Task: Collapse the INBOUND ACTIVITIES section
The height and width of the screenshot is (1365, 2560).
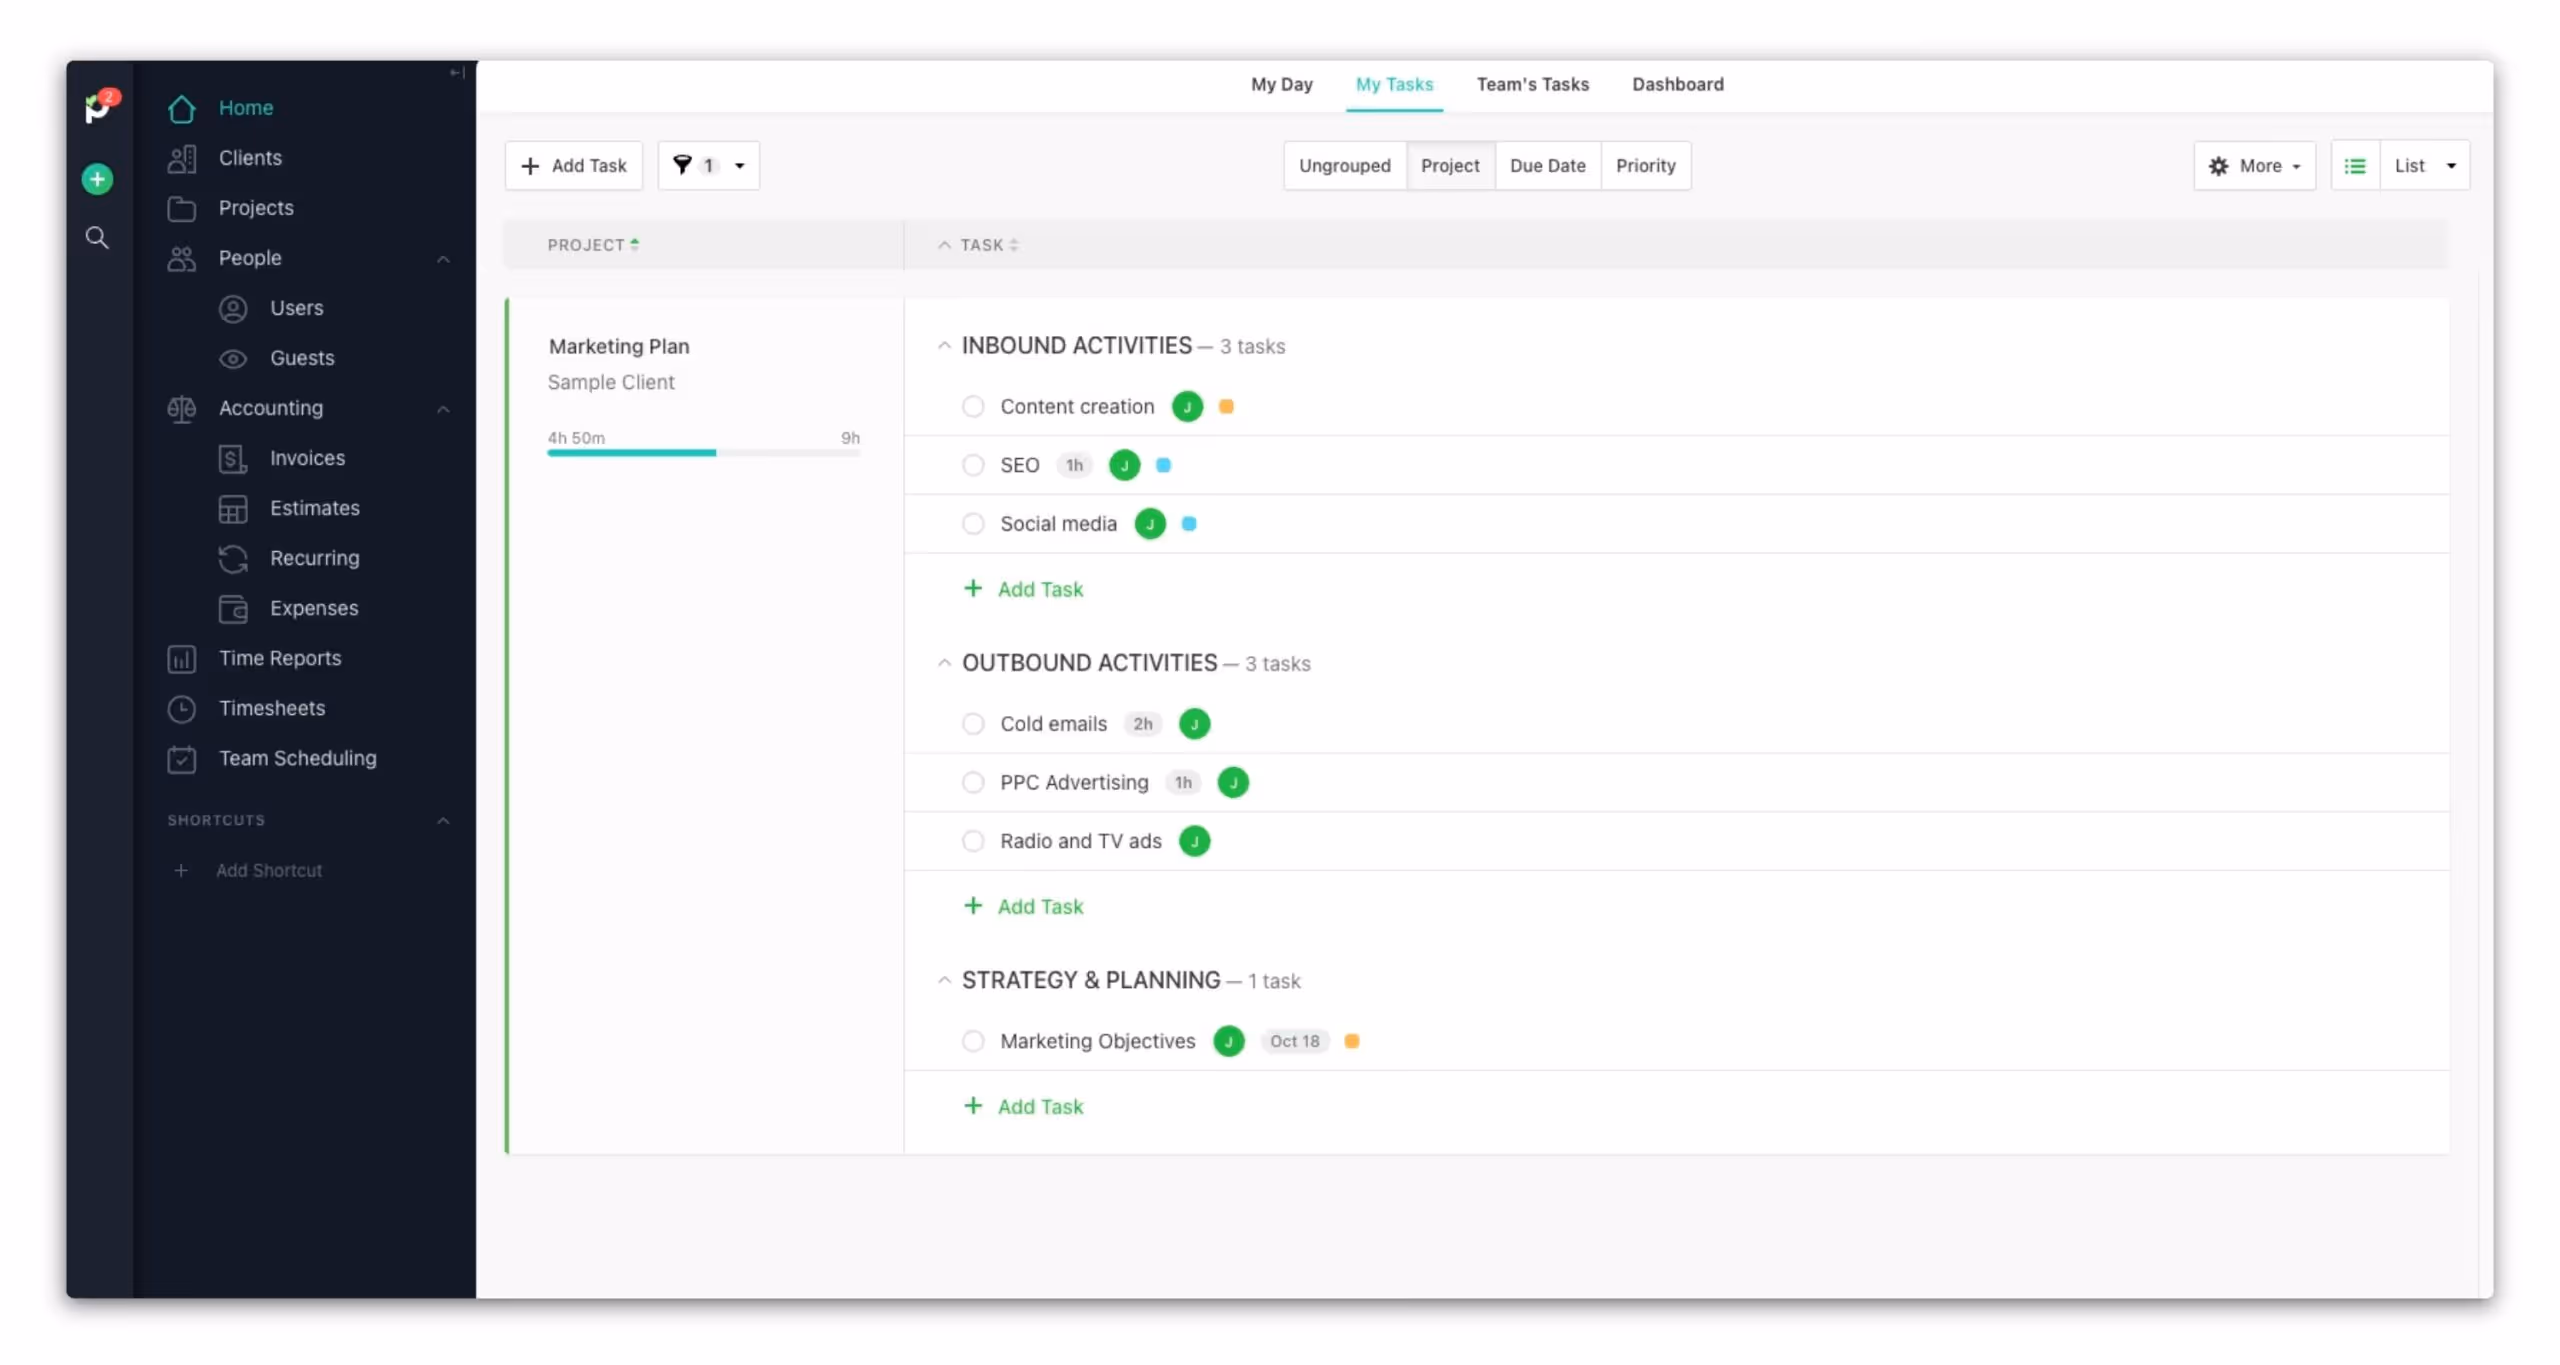Action: coord(943,346)
